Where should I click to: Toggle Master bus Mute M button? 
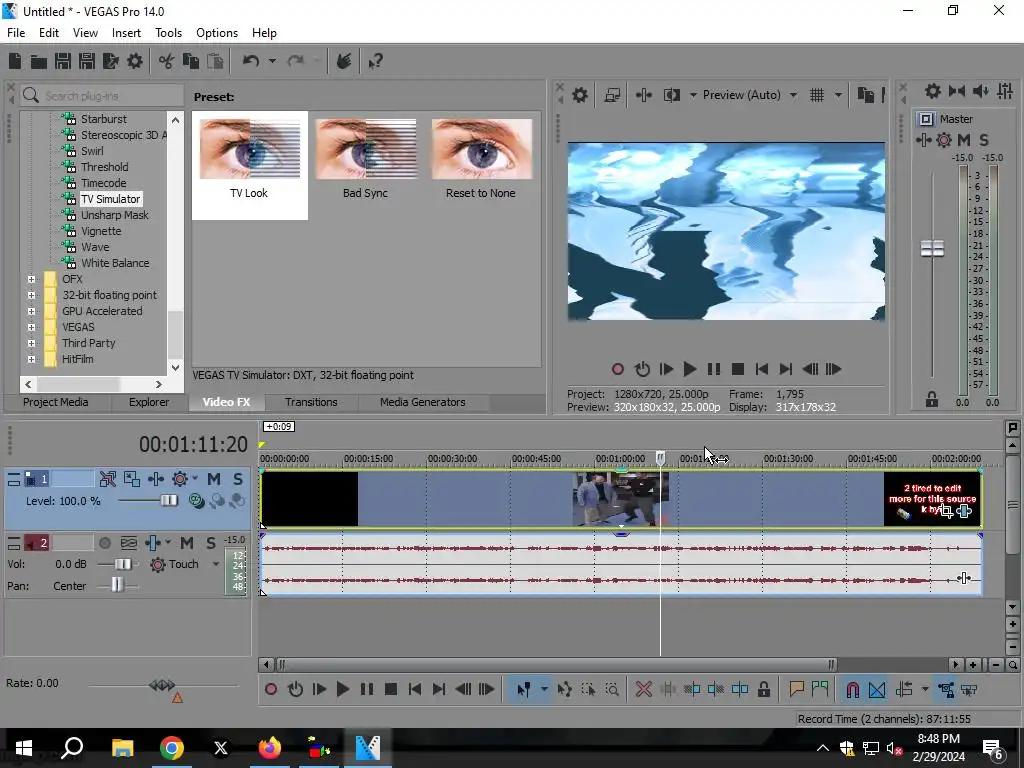click(964, 140)
